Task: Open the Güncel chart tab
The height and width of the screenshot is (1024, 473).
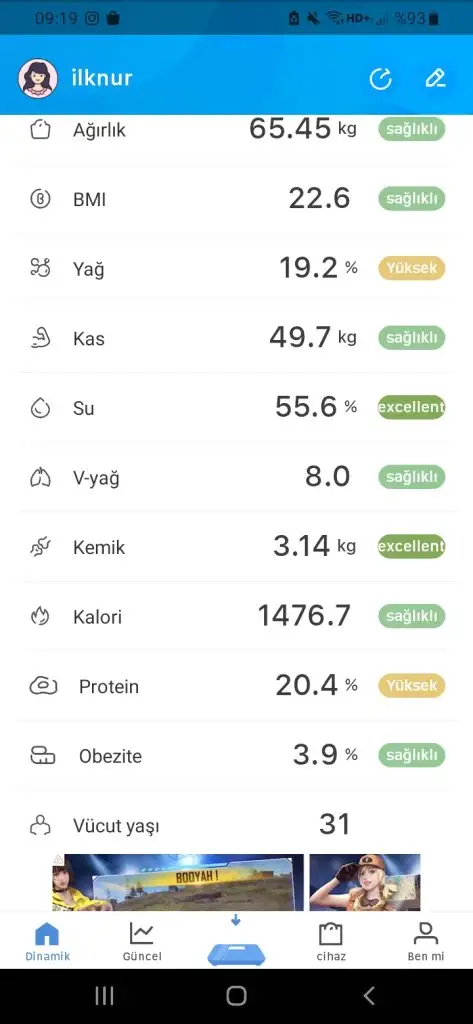Action: point(142,941)
